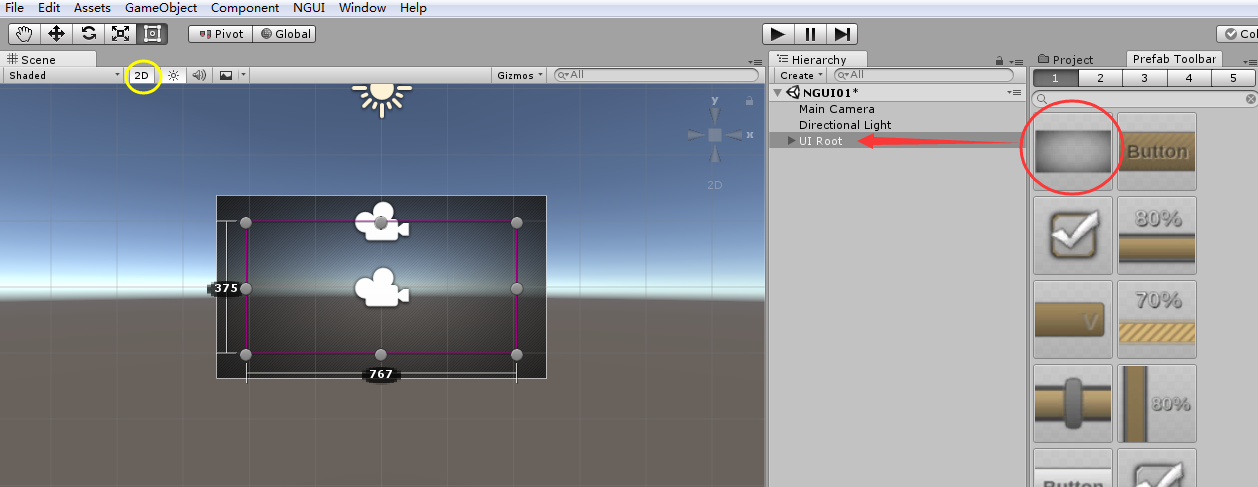Viewport: 1258px width, 487px height.
Task: Collapse the NGUI01 scene foldout
Action: point(779,93)
